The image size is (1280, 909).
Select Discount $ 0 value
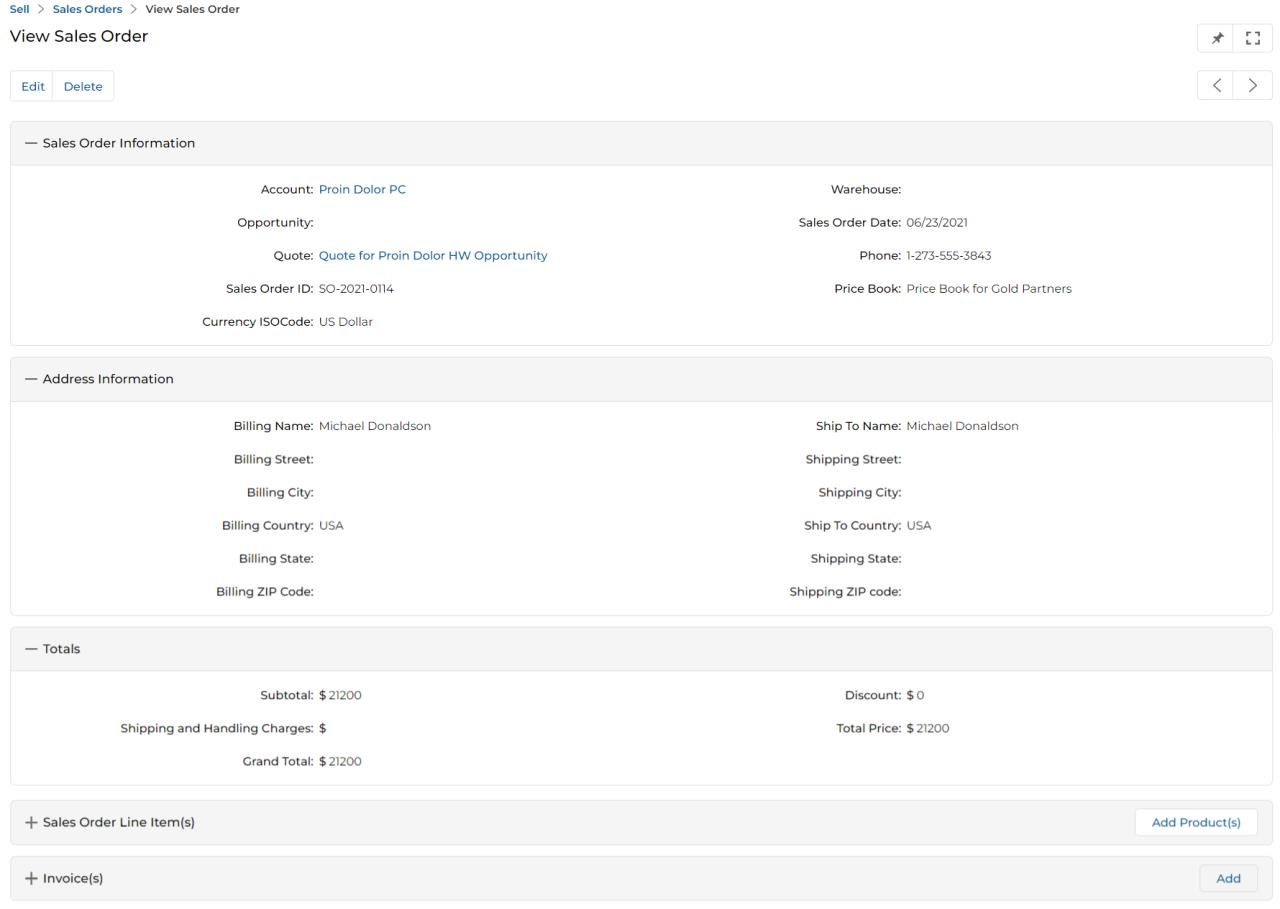pyautogui.click(x=915, y=695)
